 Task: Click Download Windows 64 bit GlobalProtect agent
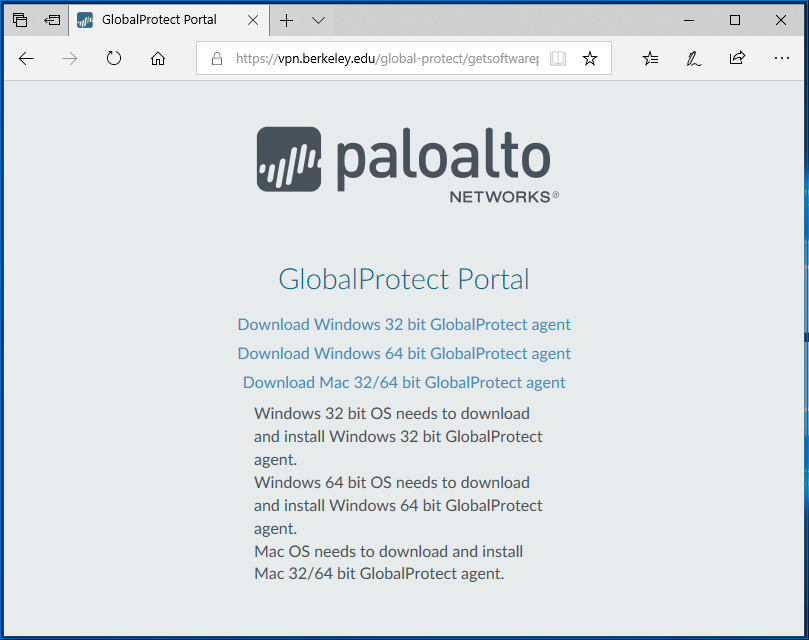pos(404,354)
